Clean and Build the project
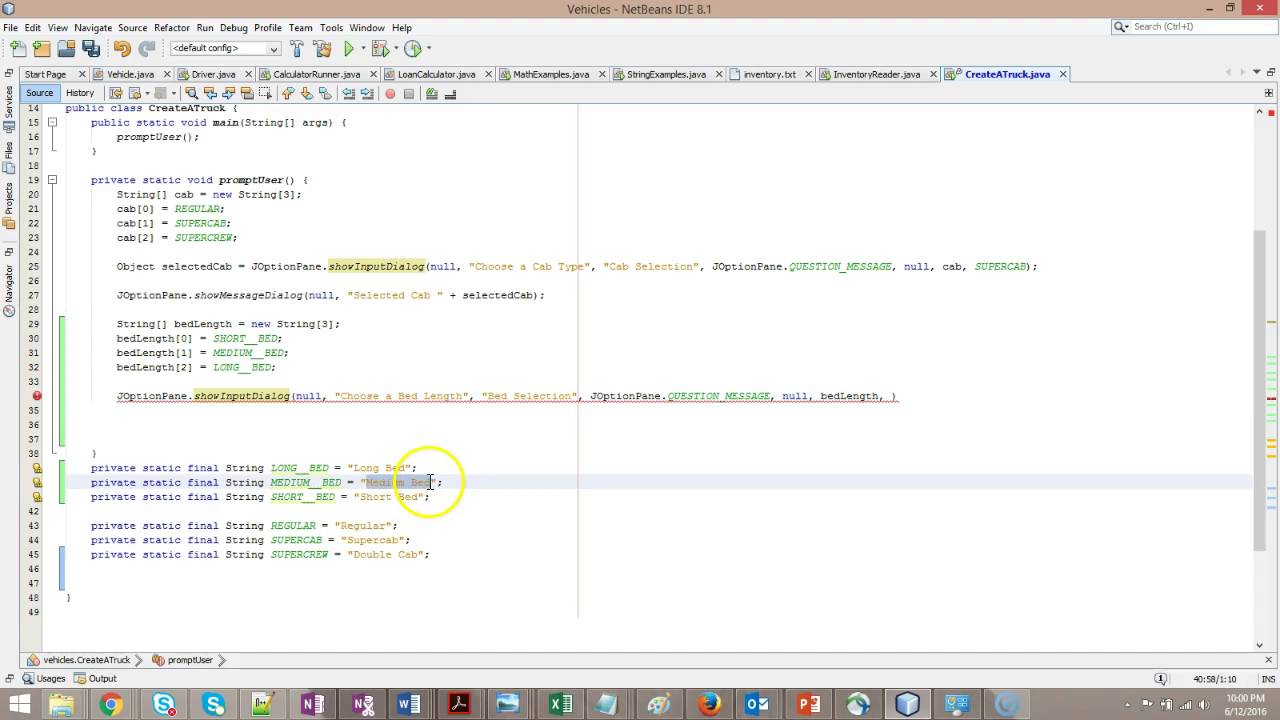 click(x=322, y=48)
